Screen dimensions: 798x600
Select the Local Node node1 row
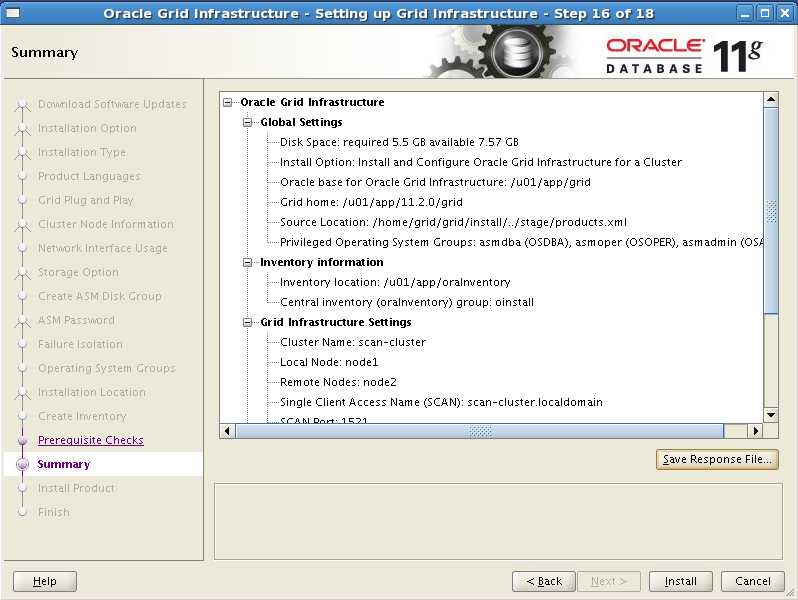(329, 362)
